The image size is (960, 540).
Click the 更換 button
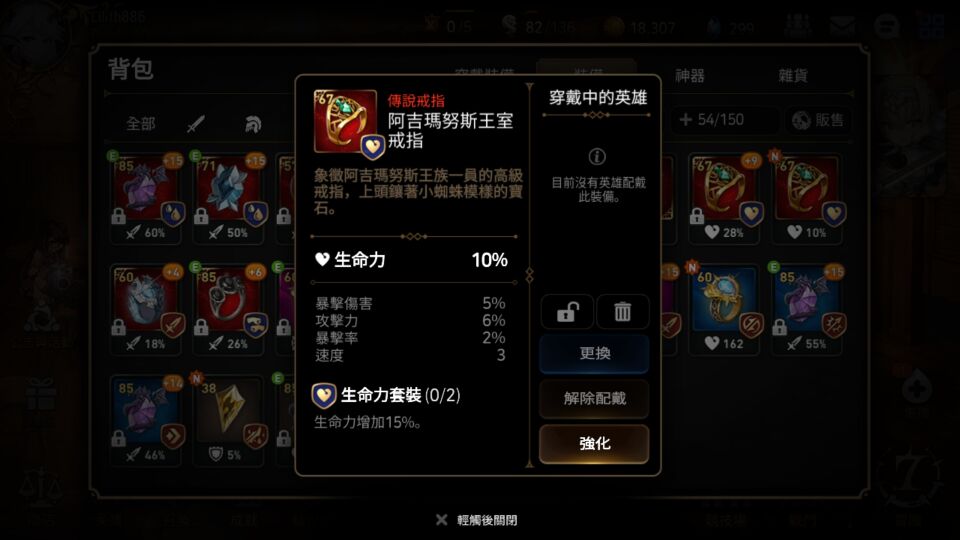(594, 353)
